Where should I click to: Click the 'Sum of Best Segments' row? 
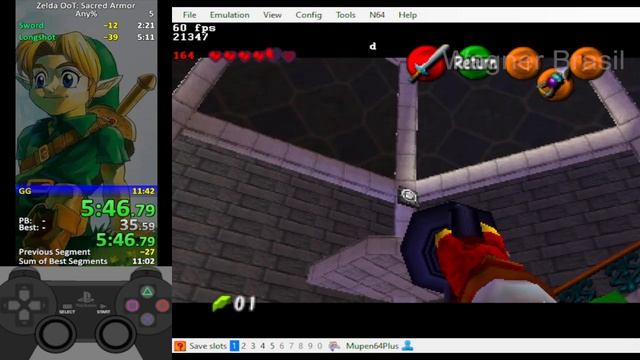[87, 261]
